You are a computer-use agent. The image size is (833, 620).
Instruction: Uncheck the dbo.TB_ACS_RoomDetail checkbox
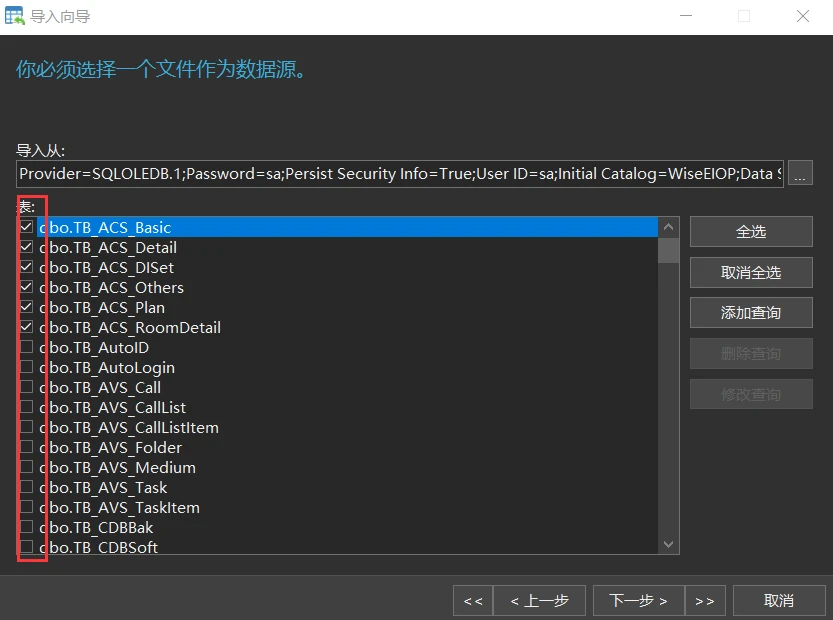pos(27,327)
